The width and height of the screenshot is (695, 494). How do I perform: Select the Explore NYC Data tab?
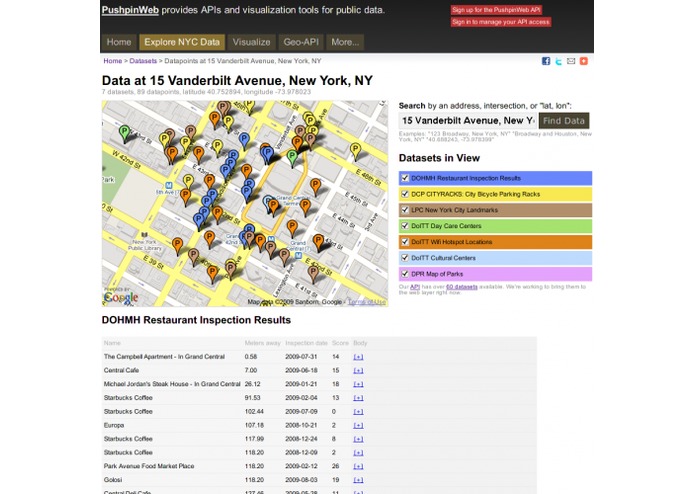(x=182, y=42)
